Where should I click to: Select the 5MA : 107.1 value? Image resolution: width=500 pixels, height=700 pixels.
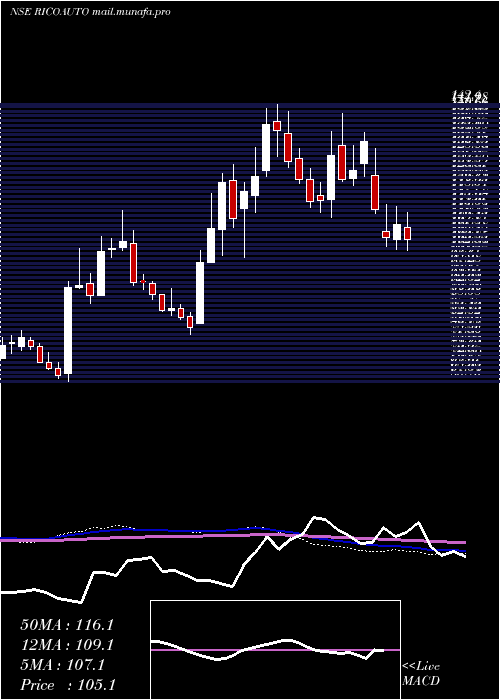click(62, 665)
